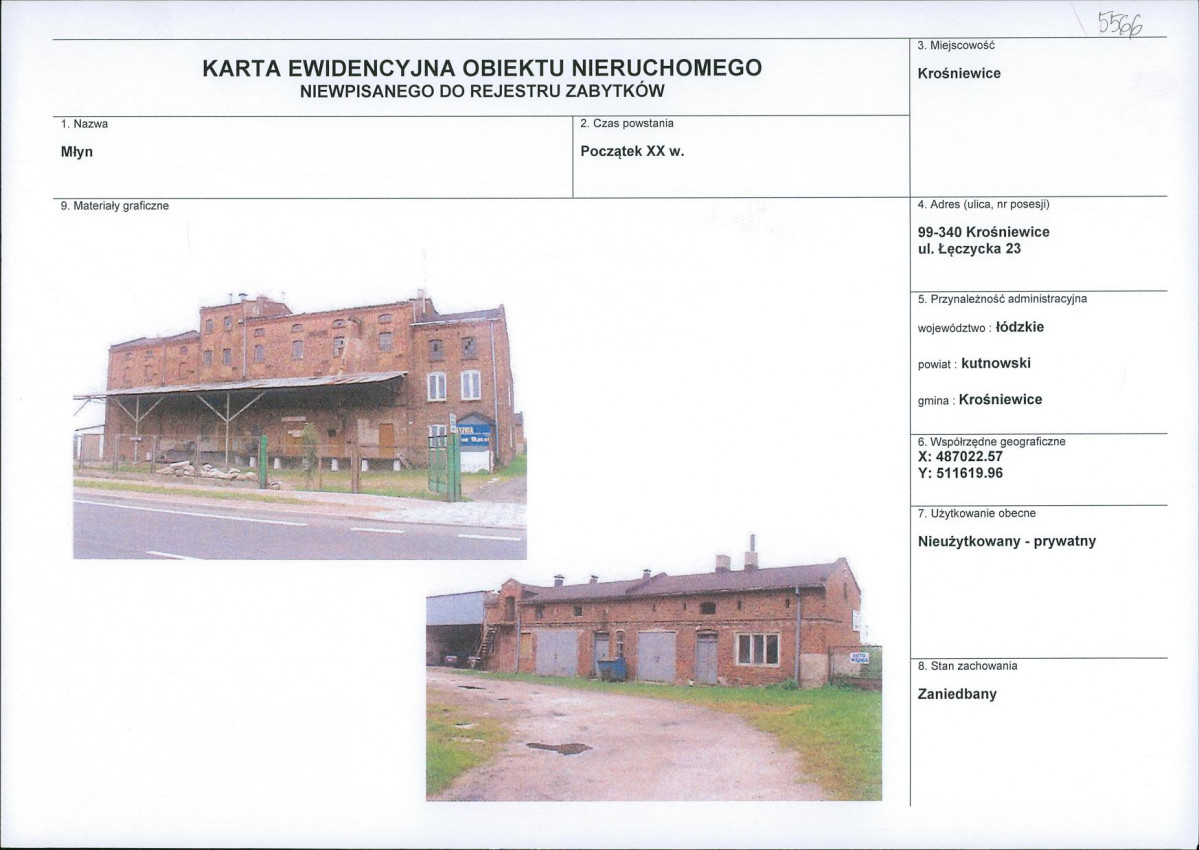
Task: Select the coordinate 'Y: 511619.96'
Action: tap(960, 473)
